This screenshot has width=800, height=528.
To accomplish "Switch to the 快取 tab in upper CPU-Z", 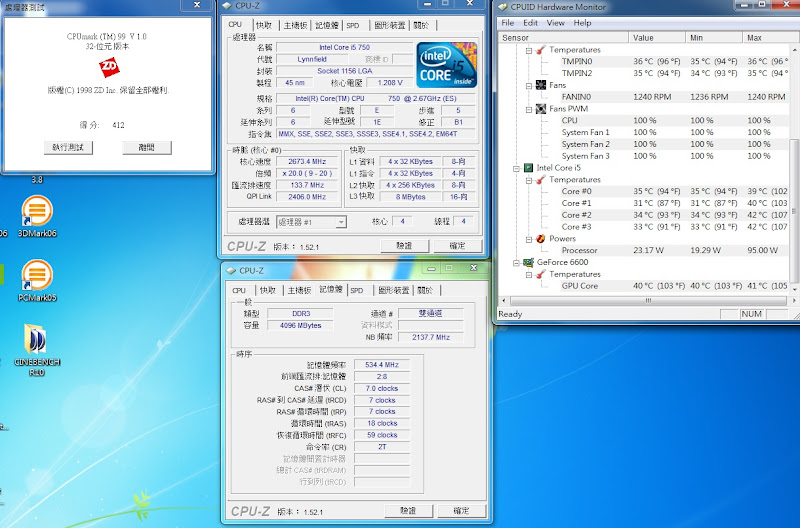I will tap(264, 25).
